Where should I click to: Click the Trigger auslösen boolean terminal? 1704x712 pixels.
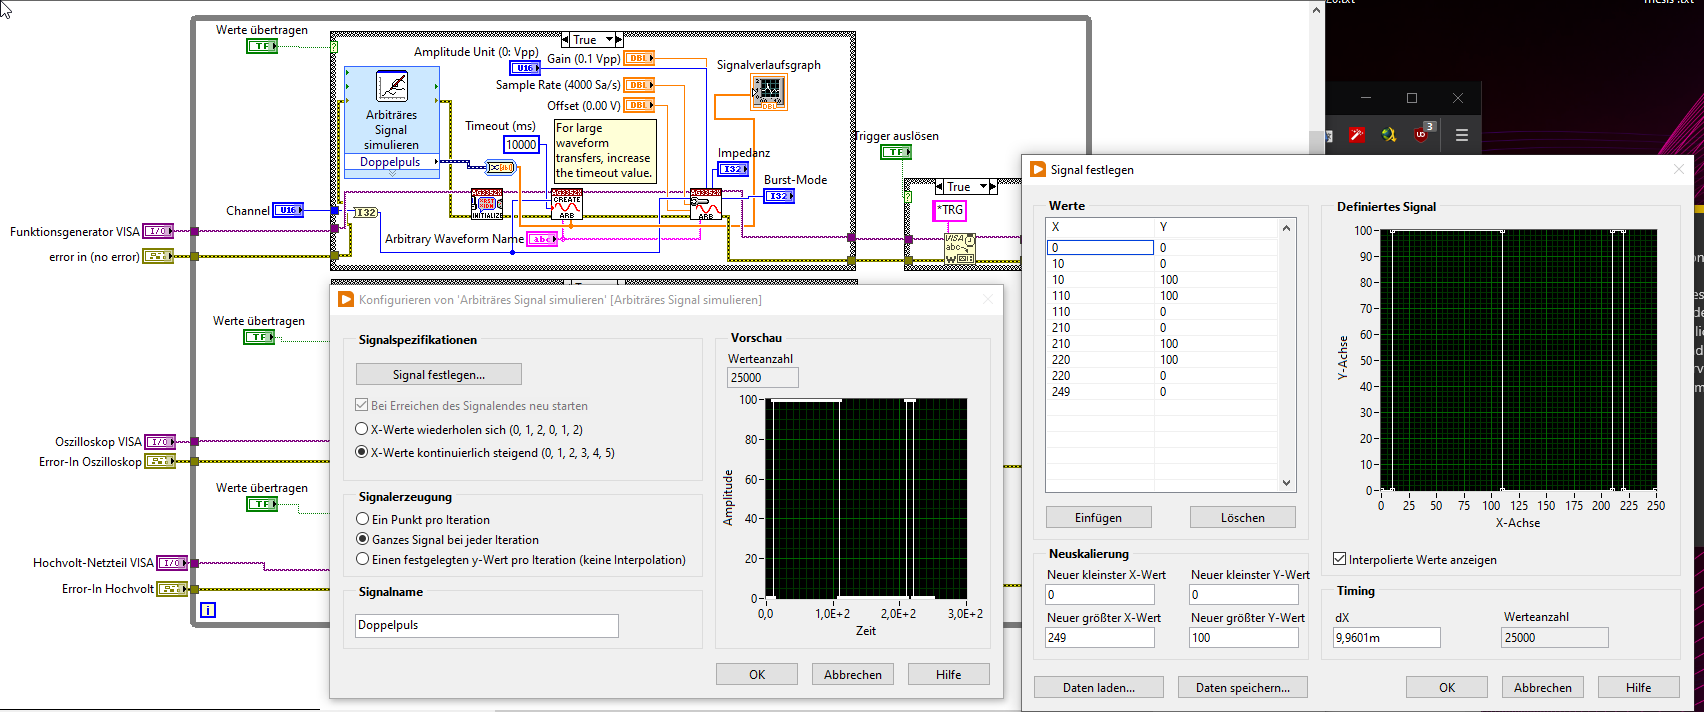[895, 152]
